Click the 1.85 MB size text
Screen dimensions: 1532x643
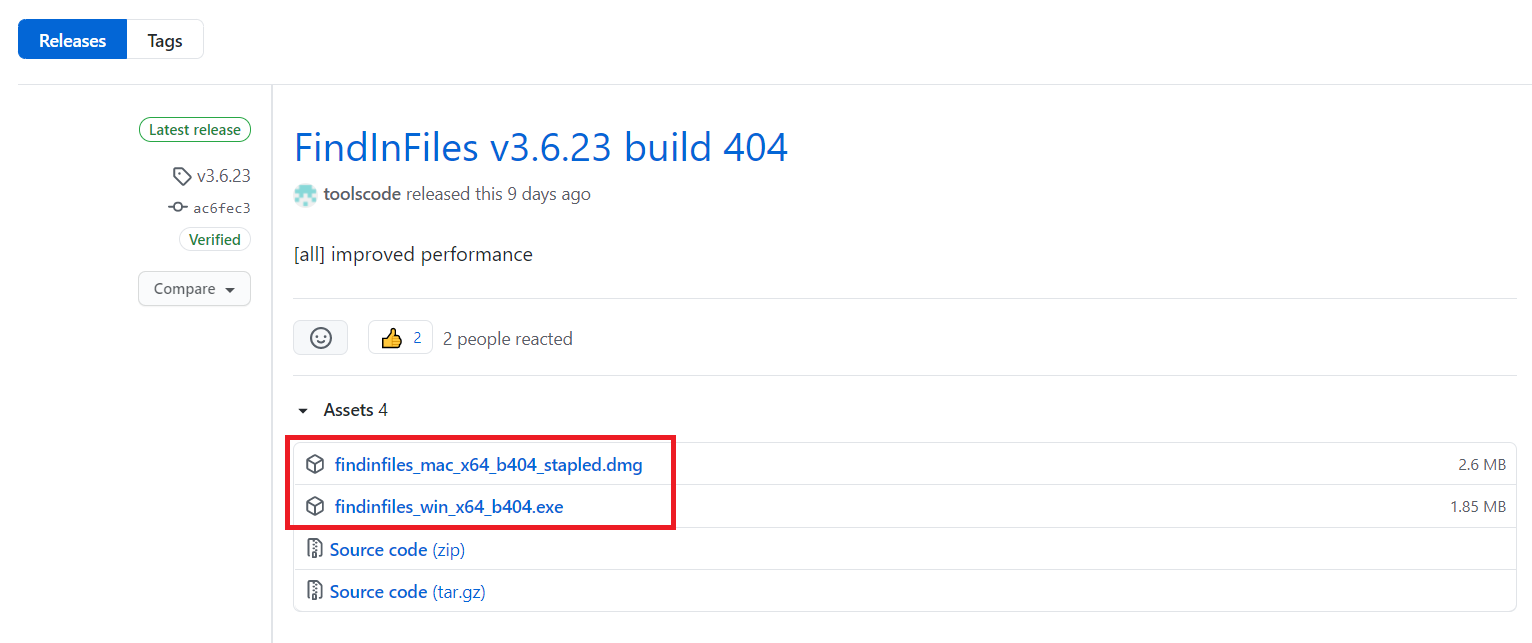pyautogui.click(x=1478, y=507)
